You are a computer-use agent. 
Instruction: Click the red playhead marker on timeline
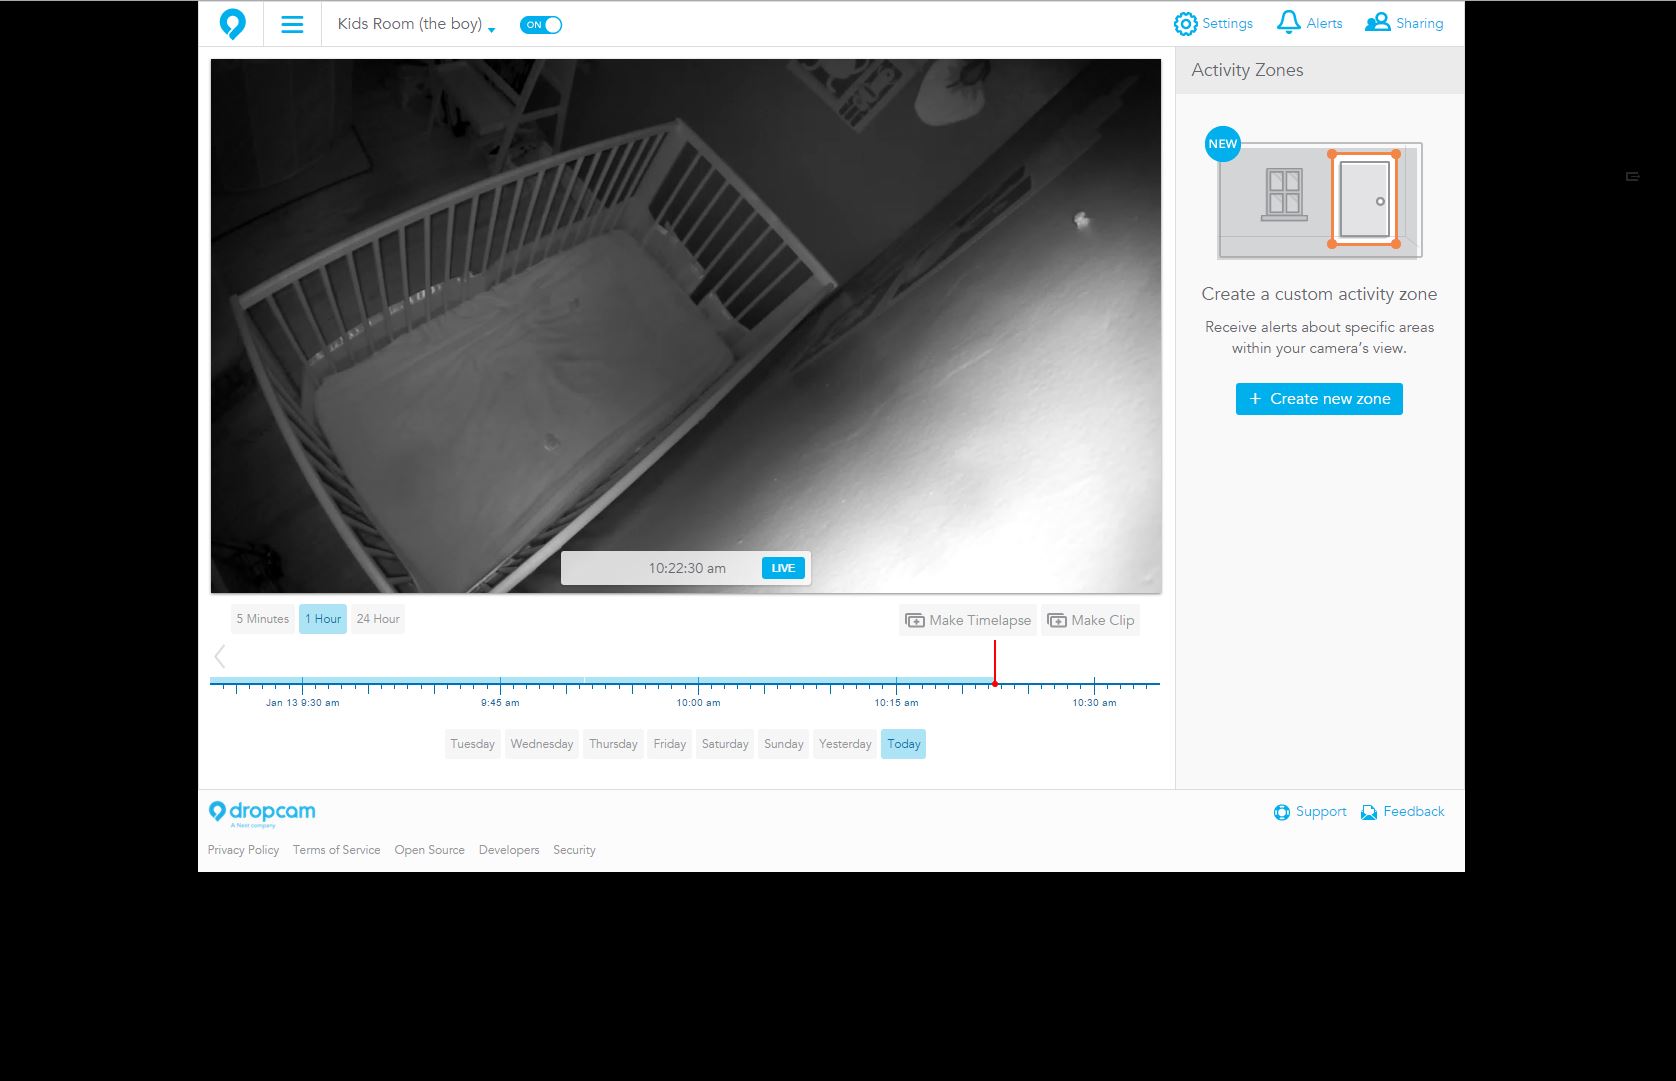995,663
